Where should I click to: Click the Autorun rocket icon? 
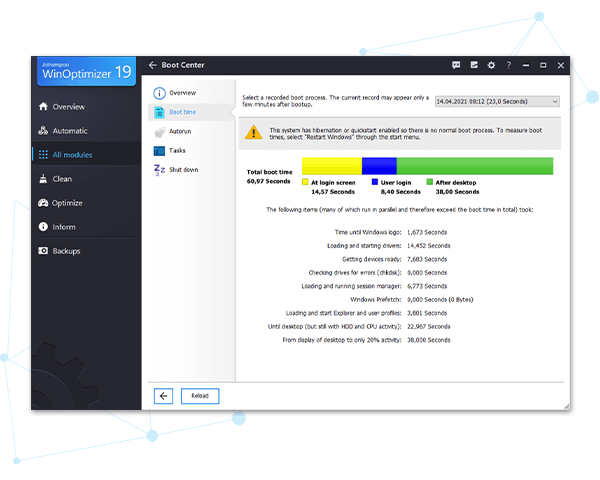click(160, 132)
